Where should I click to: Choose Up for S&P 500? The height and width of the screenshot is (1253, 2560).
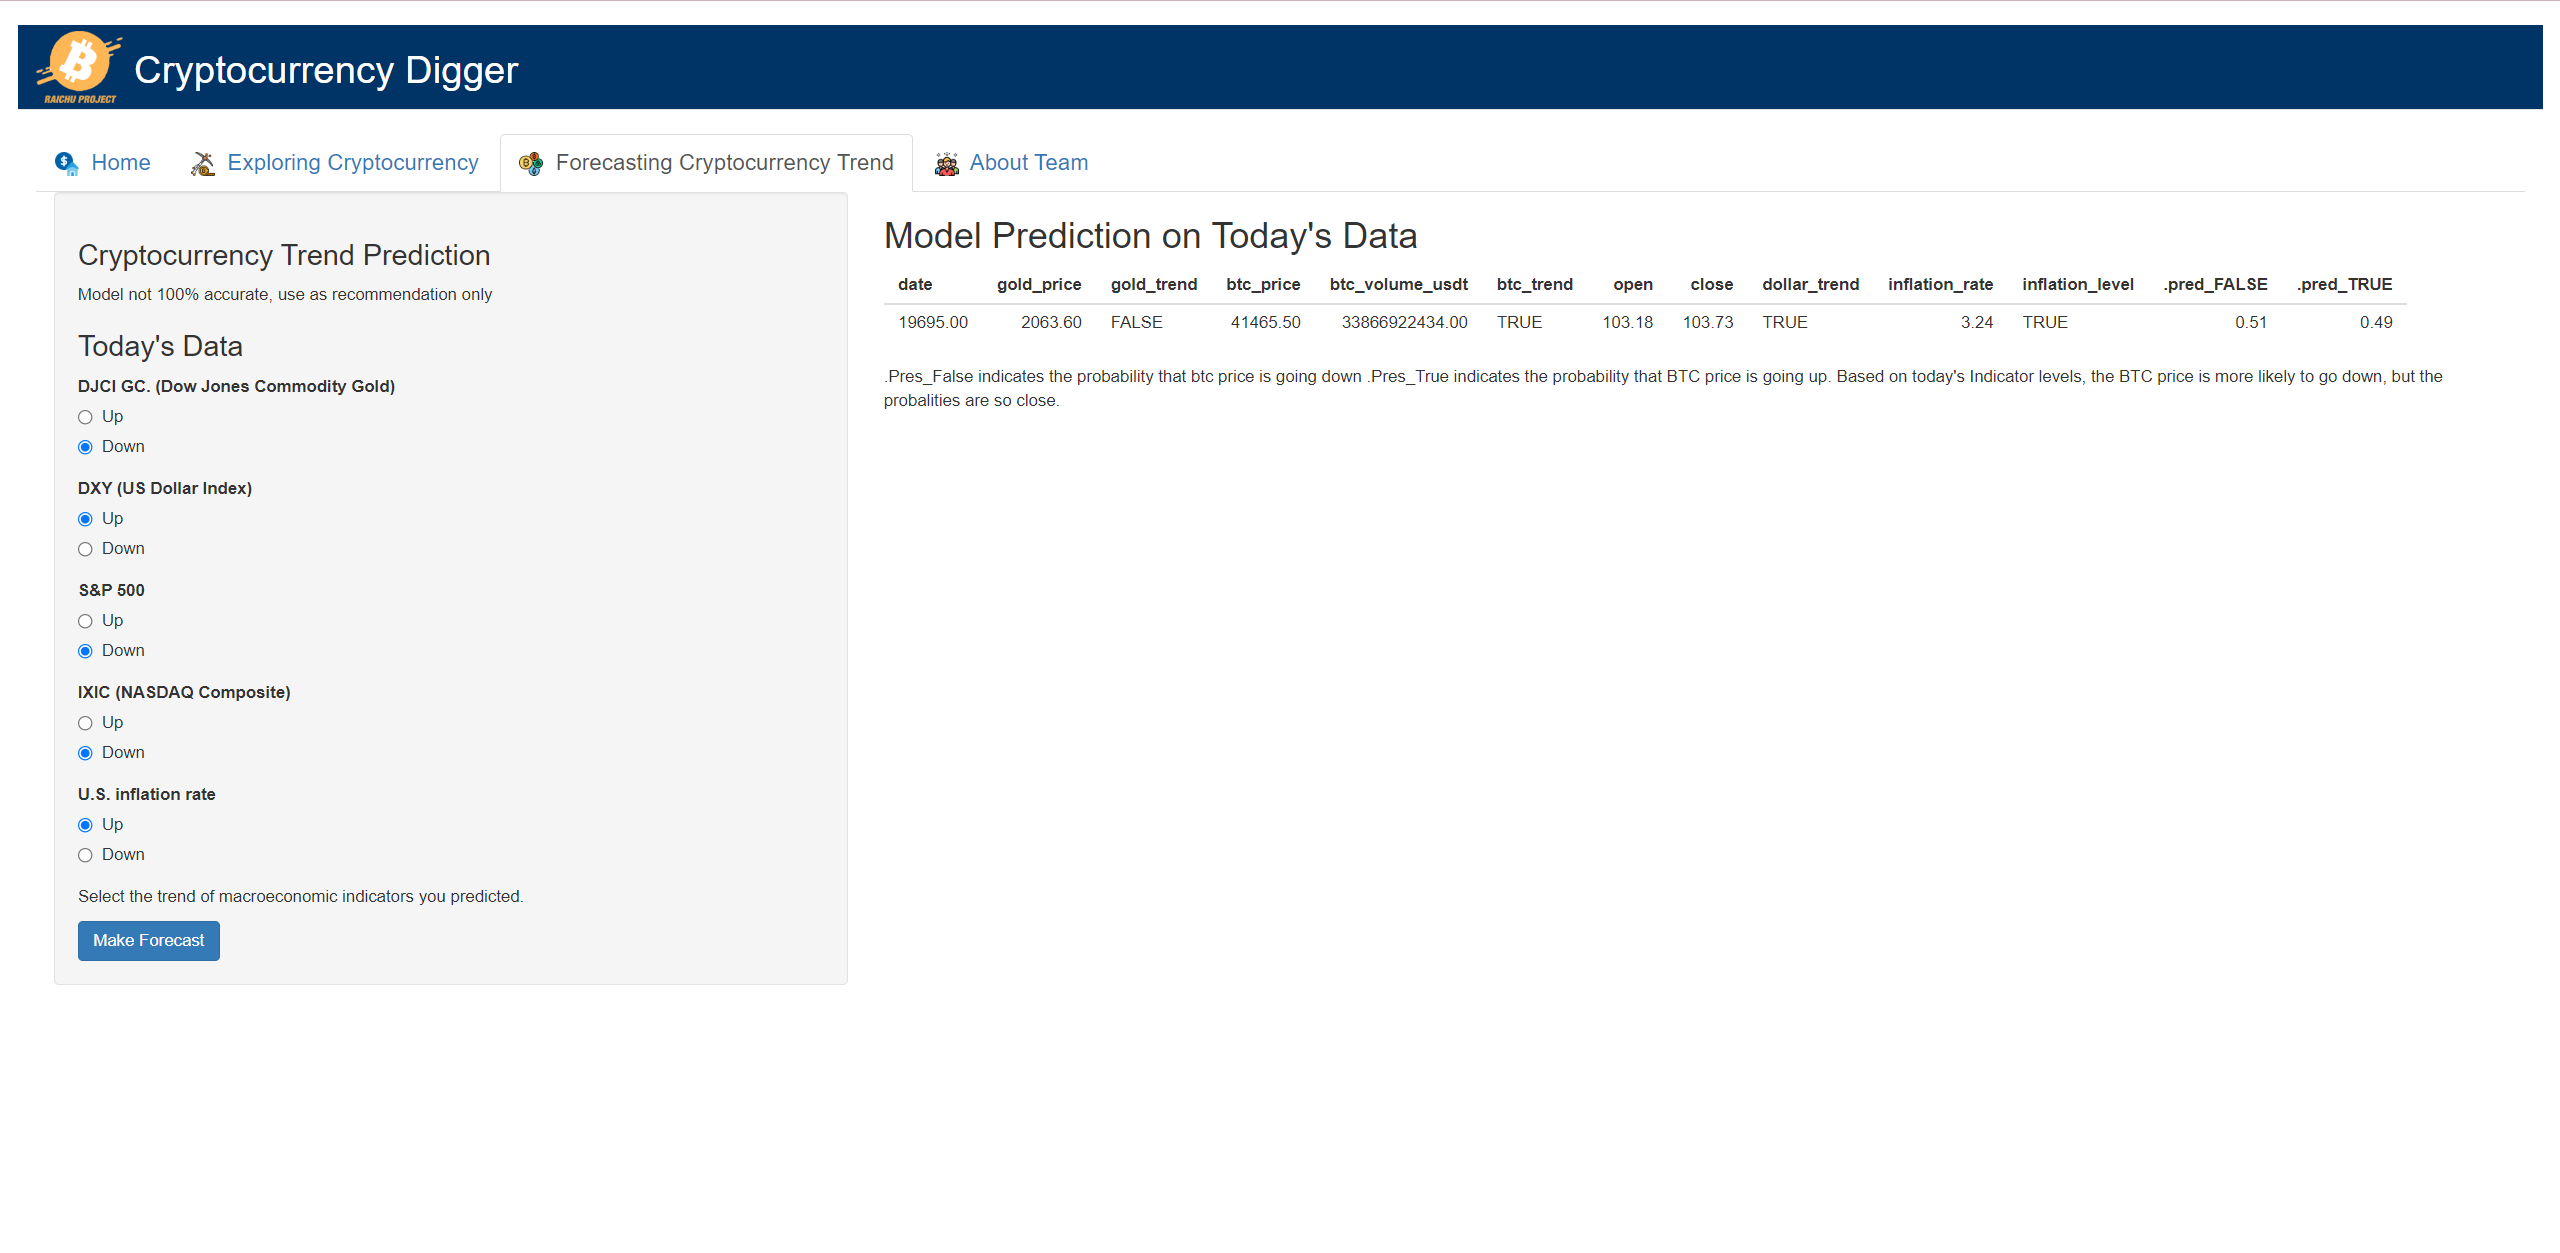coord(86,621)
